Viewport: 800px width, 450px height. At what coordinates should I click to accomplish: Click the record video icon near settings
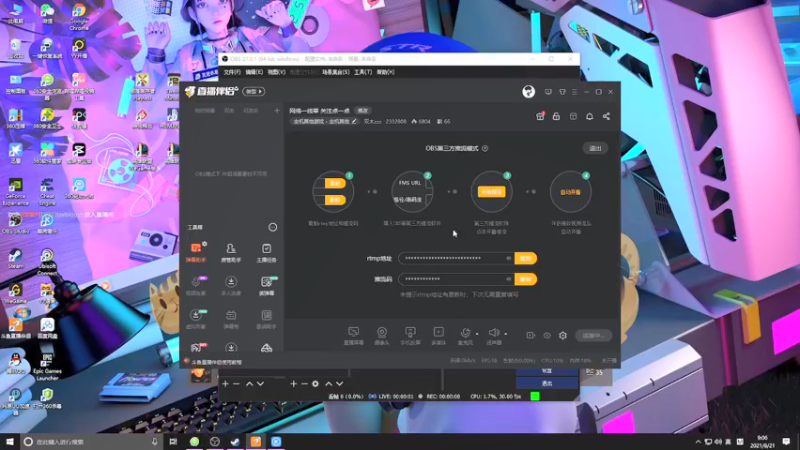531,335
